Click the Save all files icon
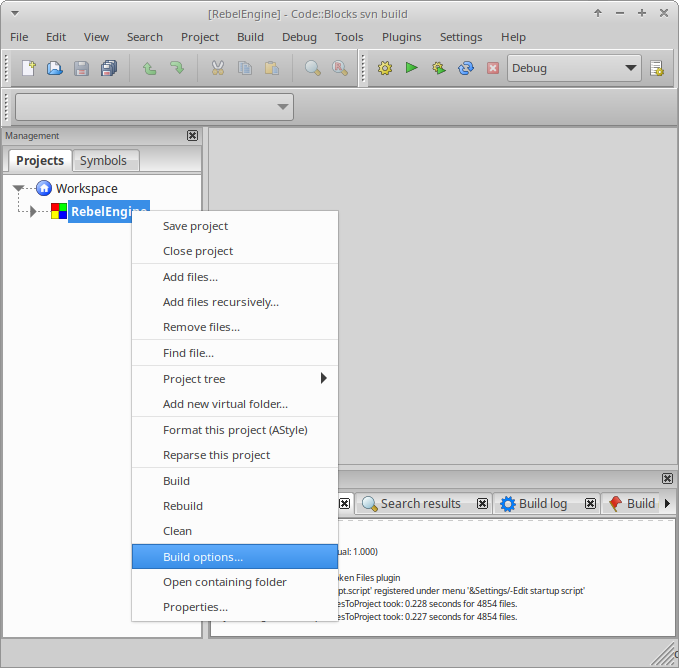Image resolution: width=679 pixels, height=668 pixels. click(x=109, y=68)
